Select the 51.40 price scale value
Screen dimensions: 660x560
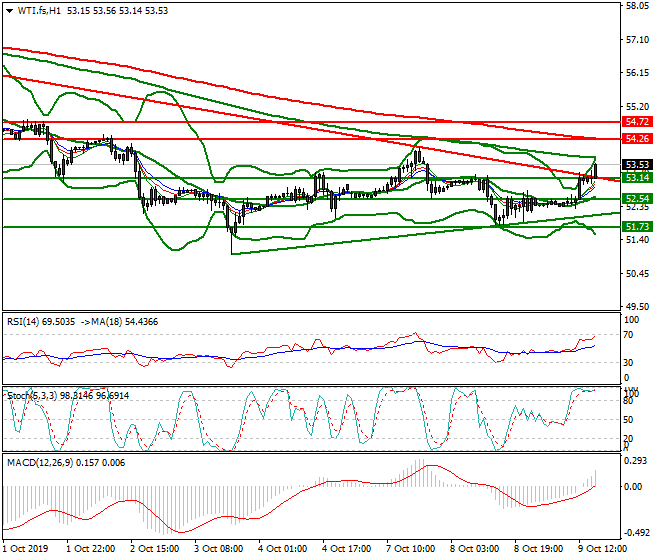tap(637, 240)
